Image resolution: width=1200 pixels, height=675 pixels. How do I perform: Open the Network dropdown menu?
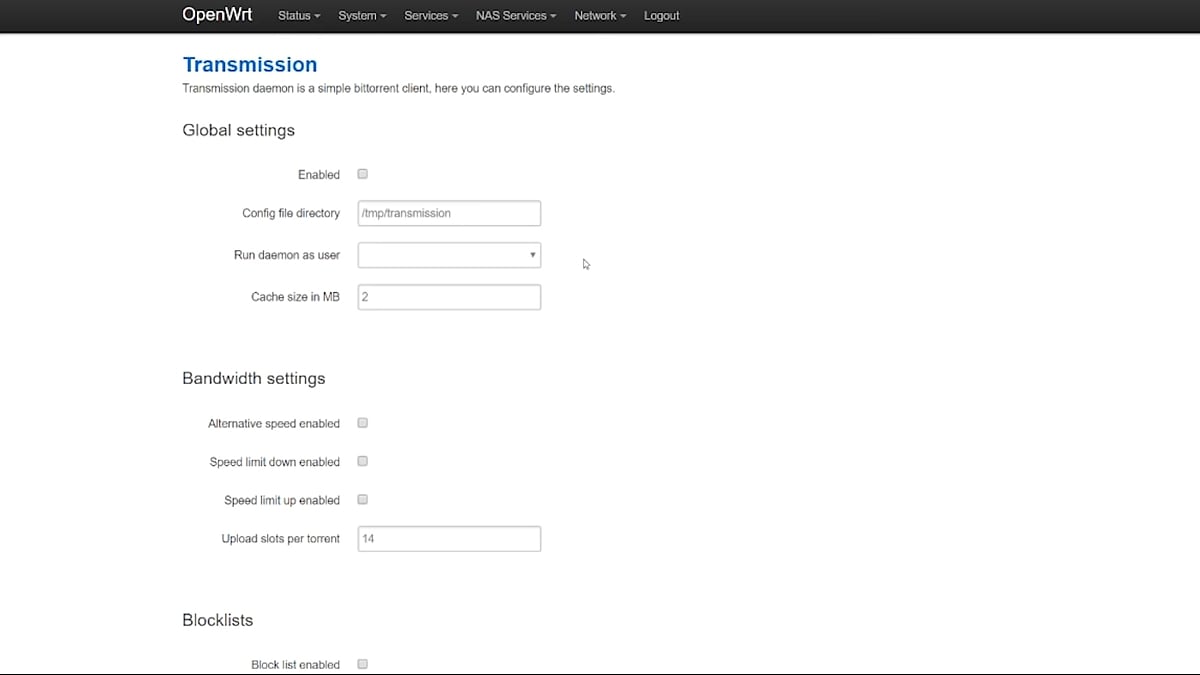point(600,16)
